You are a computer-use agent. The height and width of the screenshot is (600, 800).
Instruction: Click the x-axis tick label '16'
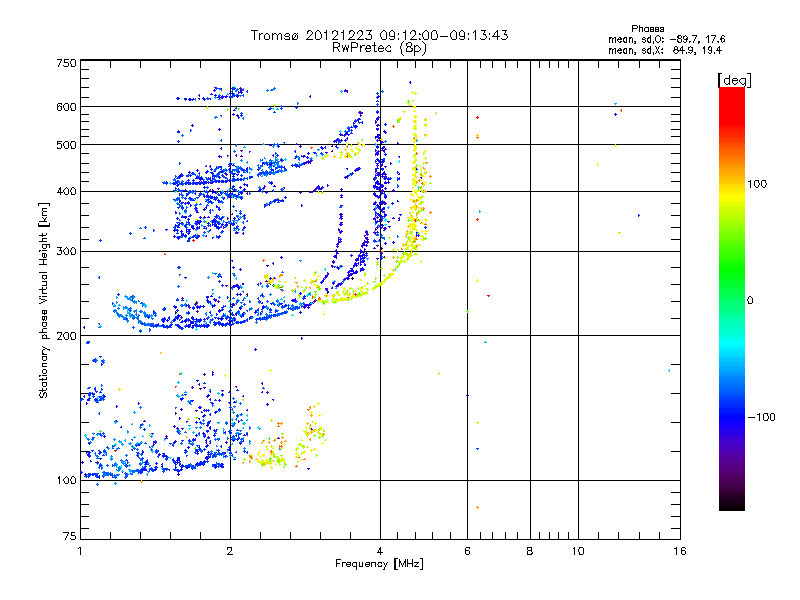pyautogui.click(x=680, y=551)
